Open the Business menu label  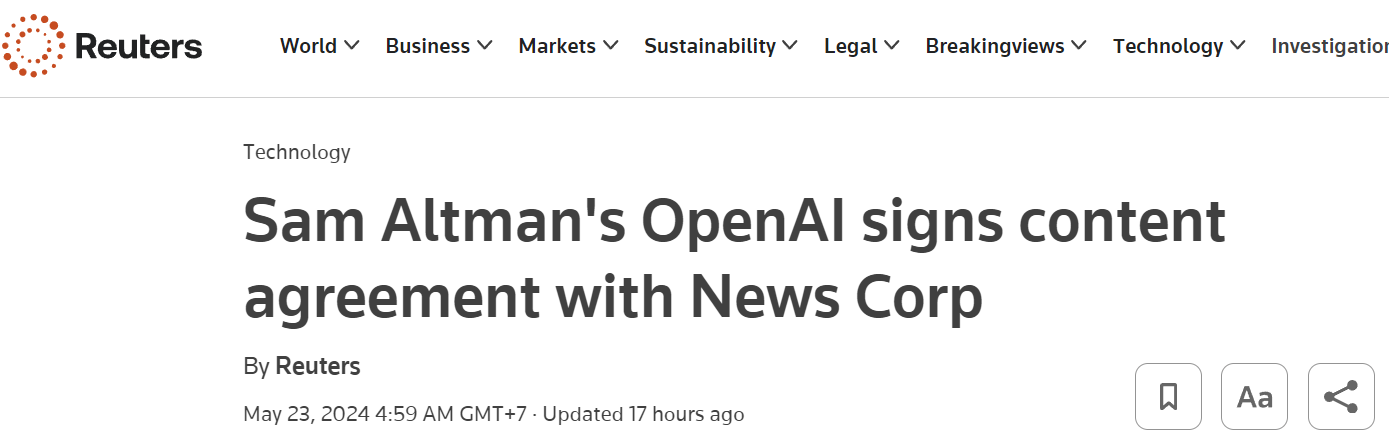coord(427,46)
